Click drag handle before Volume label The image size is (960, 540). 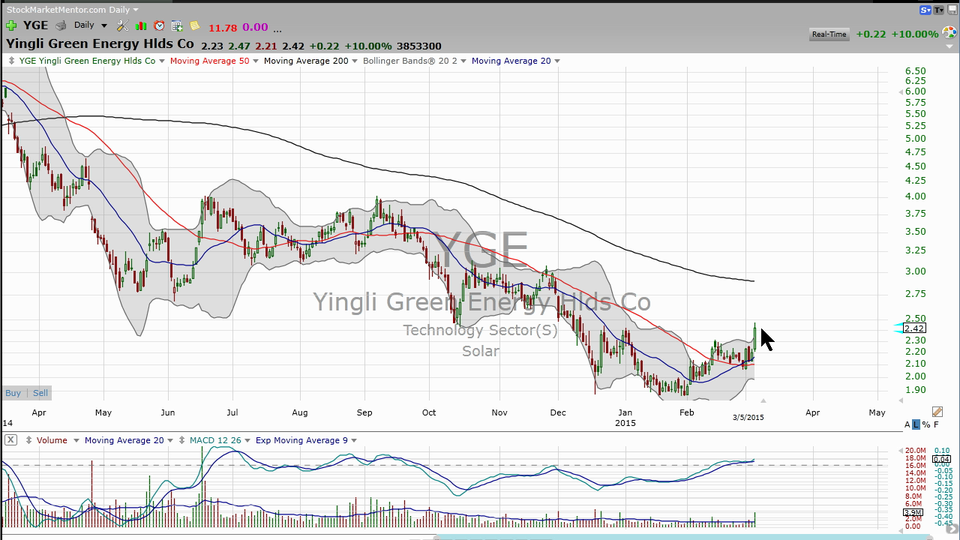(x=29, y=440)
